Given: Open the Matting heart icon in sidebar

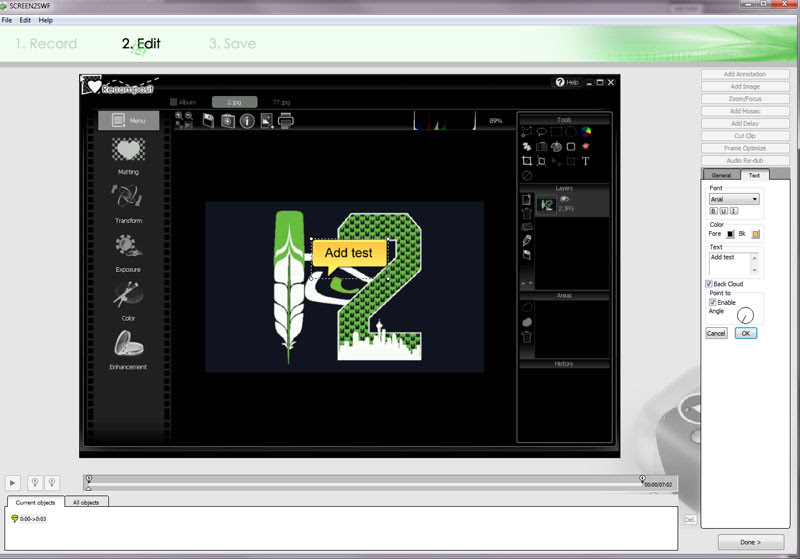Looking at the screenshot, I should coord(129,150).
